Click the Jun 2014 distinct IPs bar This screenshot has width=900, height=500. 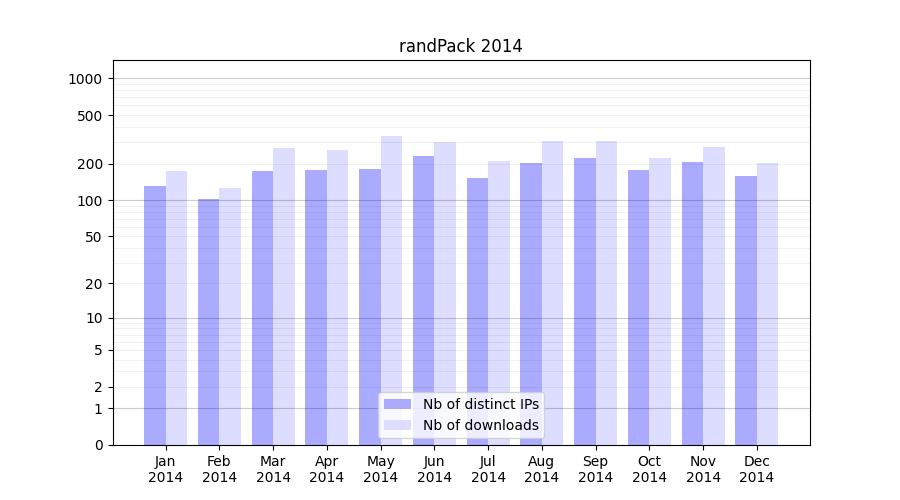[x=424, y=300]
